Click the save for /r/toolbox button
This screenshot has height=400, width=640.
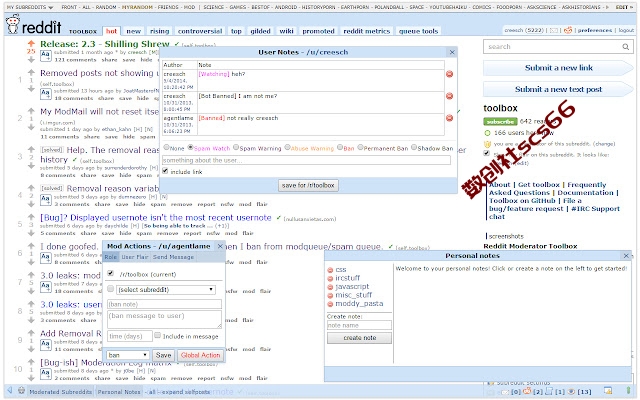(x=308, y=185)
